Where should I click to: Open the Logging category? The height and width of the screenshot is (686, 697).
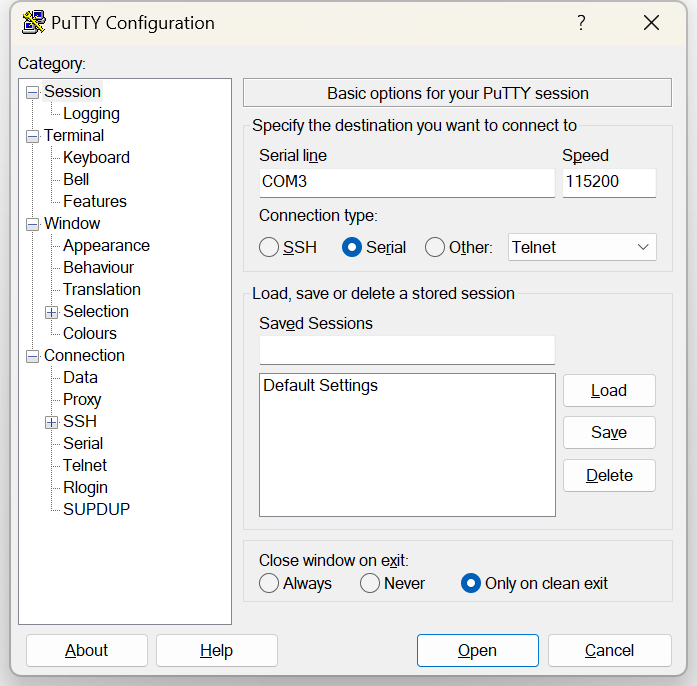click(x=92, y=114)
